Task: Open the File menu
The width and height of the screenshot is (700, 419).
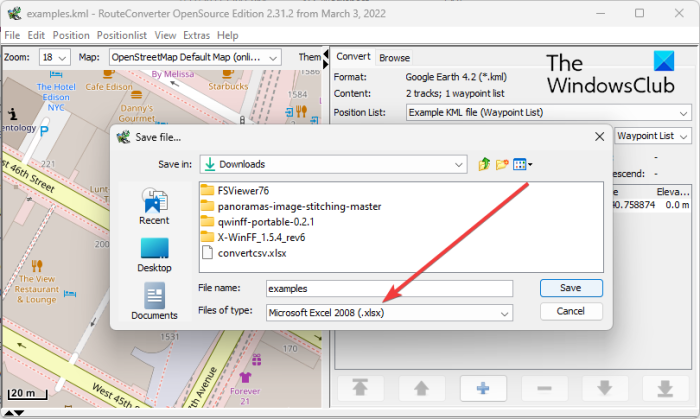Action: pyautogui.click(x=12, y=35)
